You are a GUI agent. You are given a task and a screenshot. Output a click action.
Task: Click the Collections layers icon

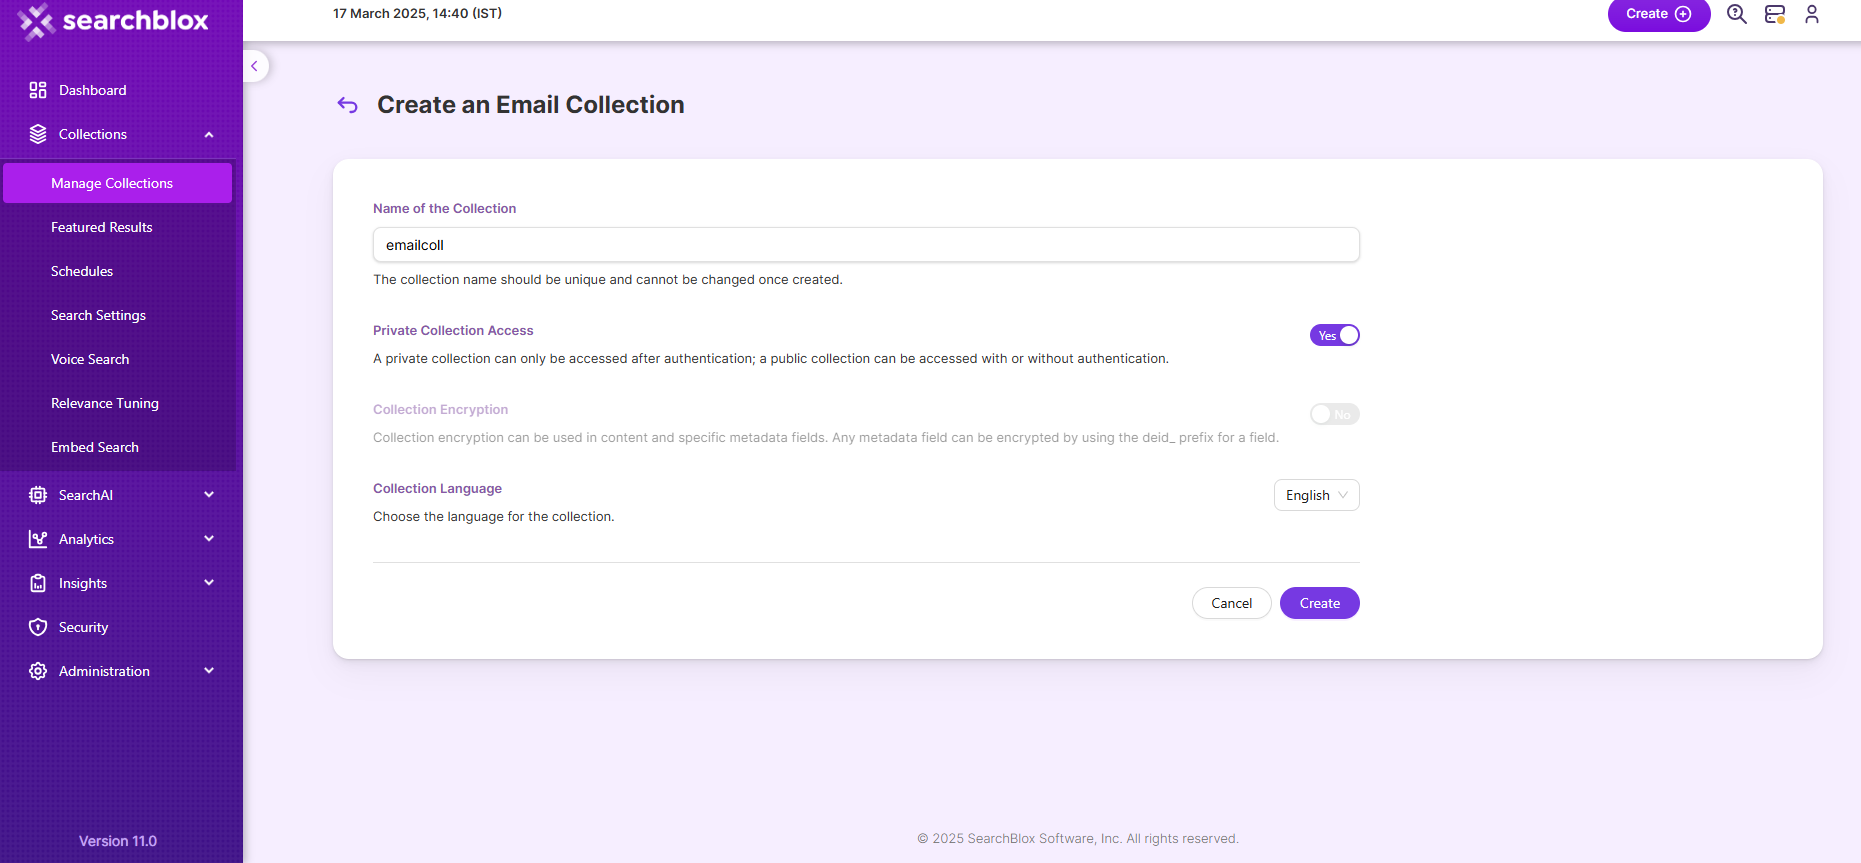38,134
